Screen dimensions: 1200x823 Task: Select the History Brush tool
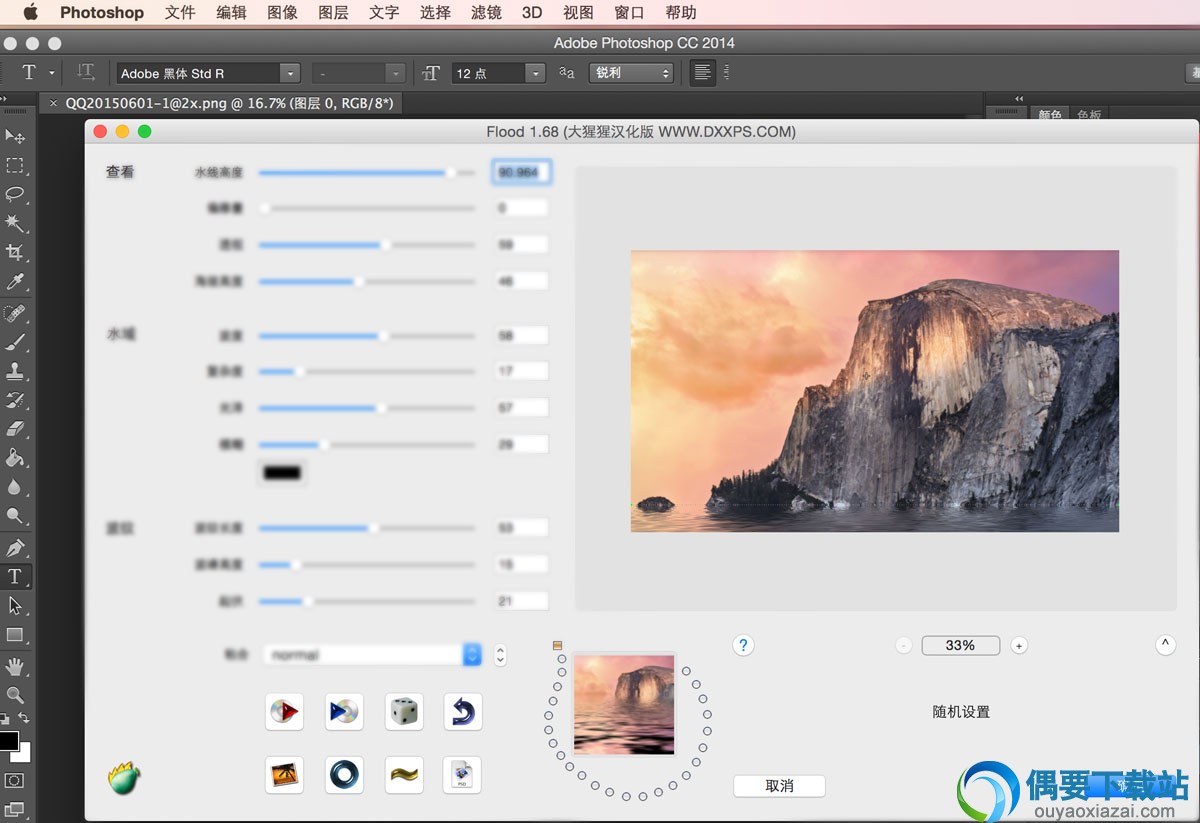pyautogui.click(x=15, y=401)
